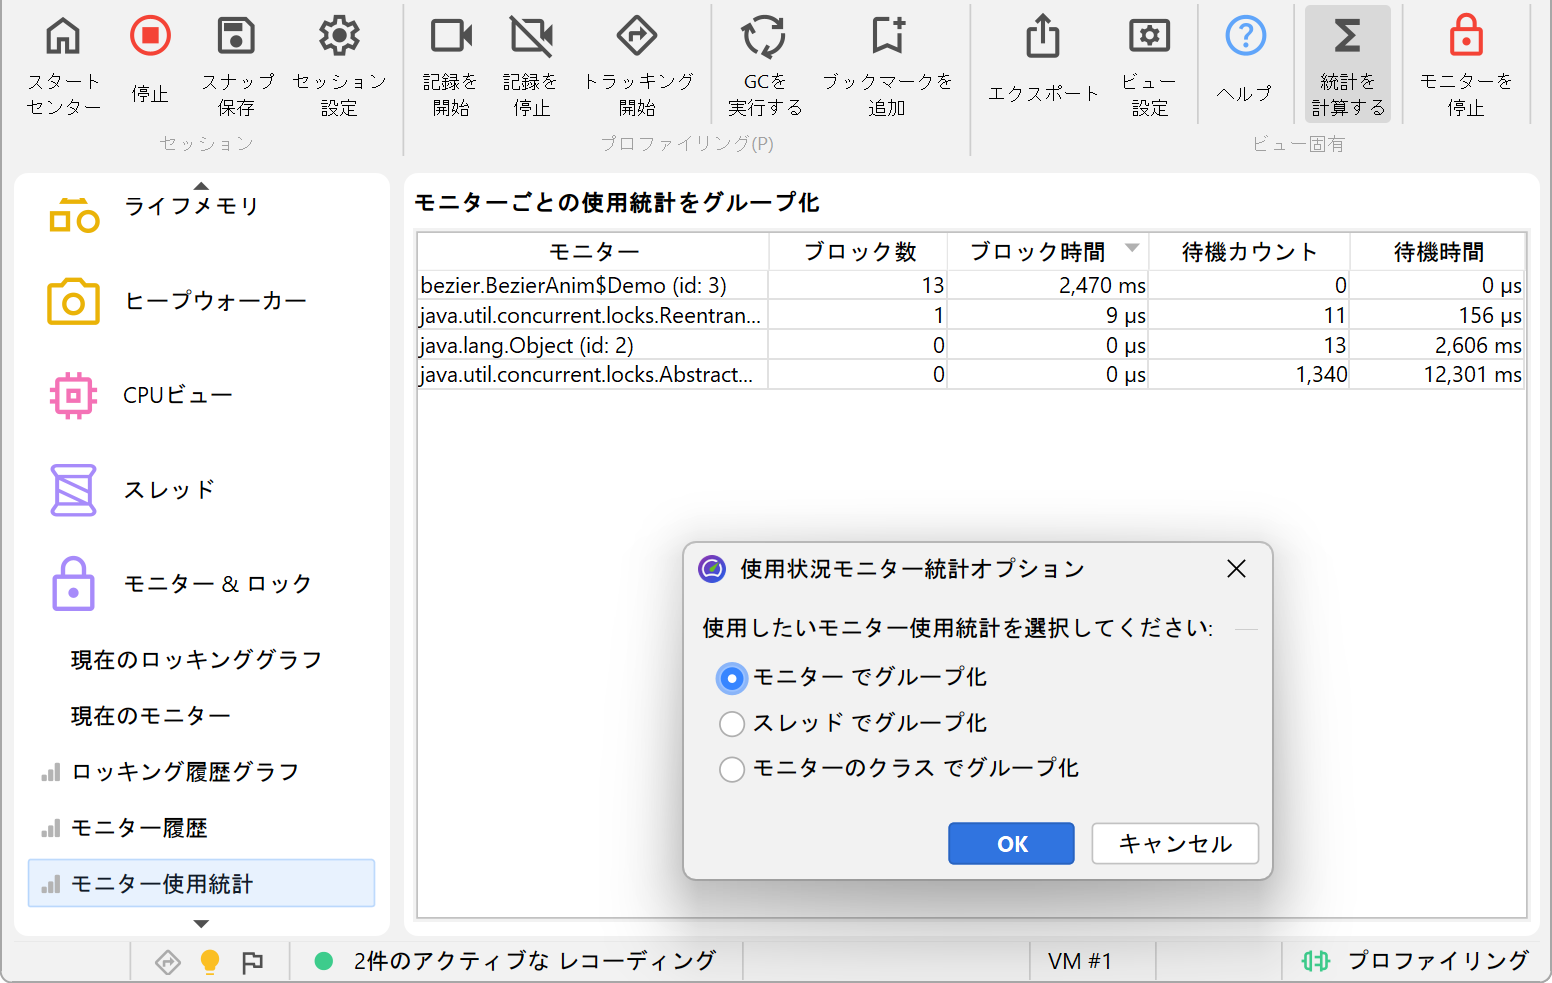1552x983 pixels.
Task: Click the Start Center home icon
Action: pos(63,37)
